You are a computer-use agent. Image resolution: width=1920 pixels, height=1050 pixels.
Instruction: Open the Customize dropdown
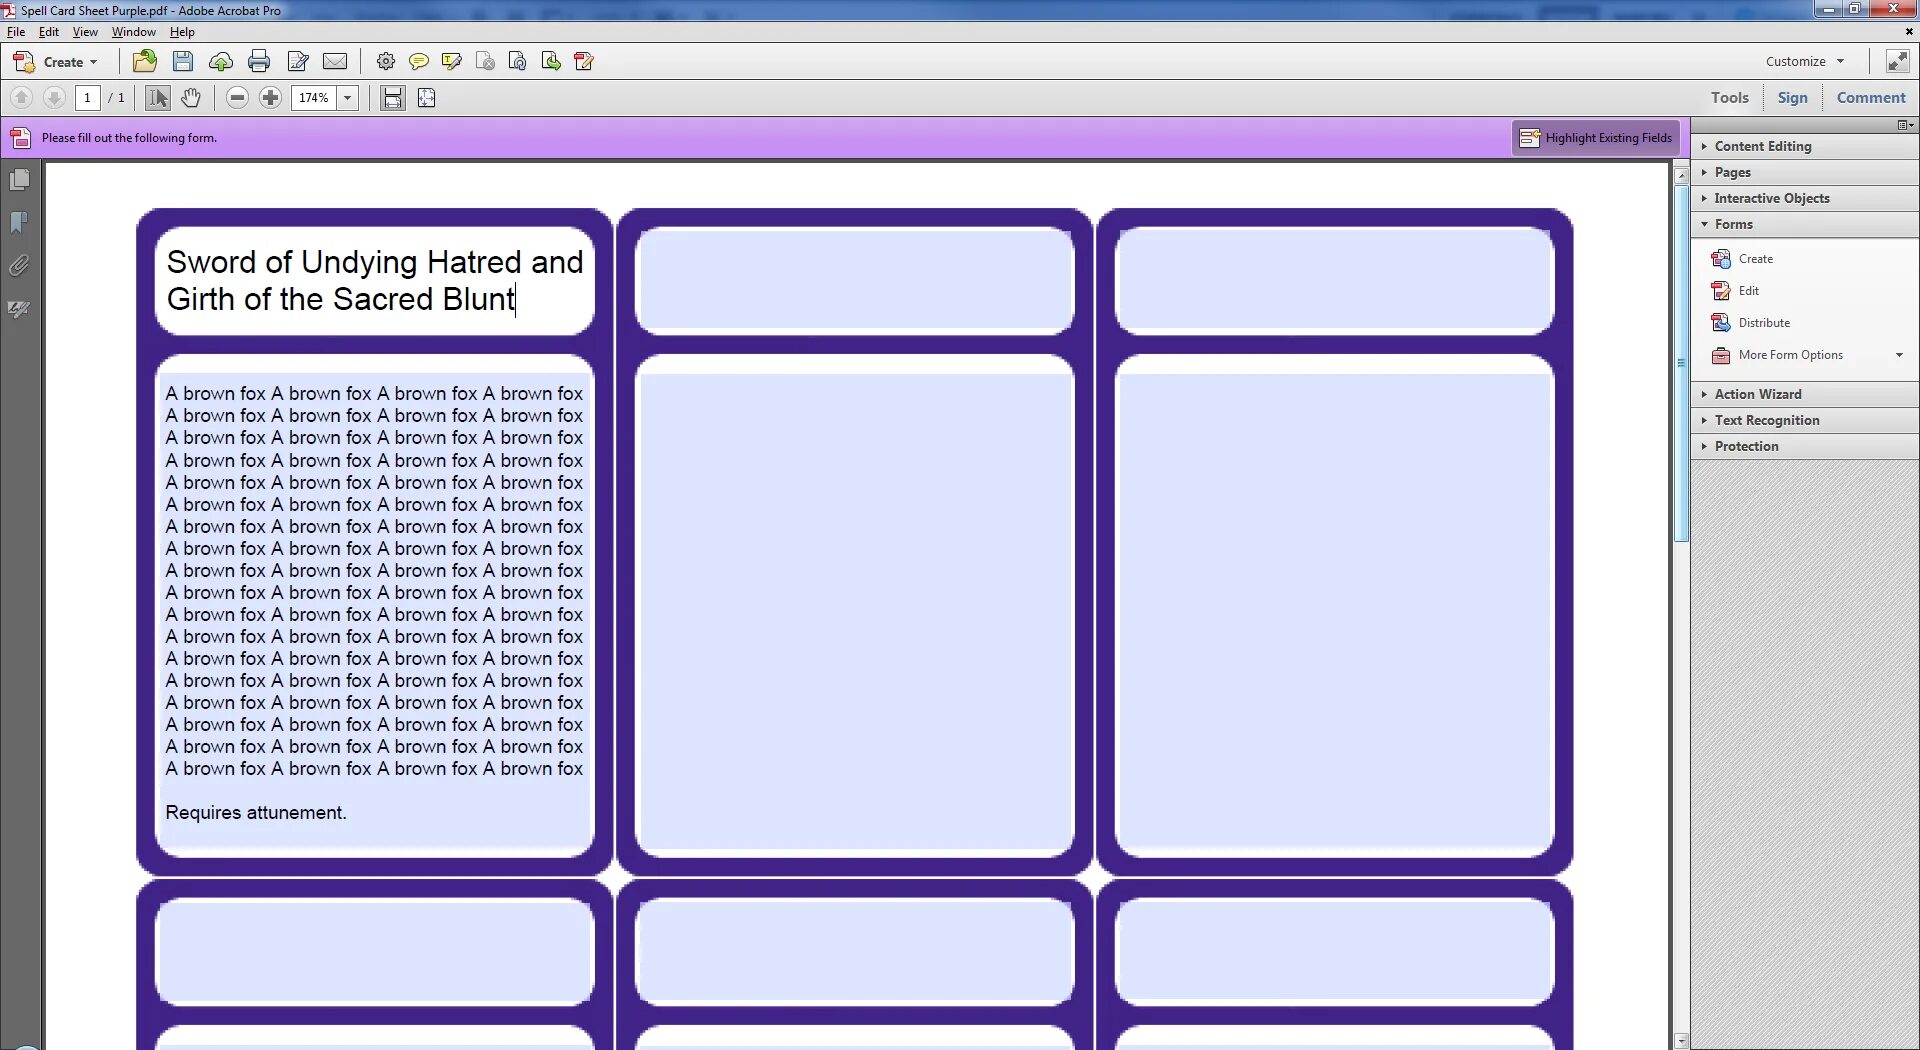point(1805,62)
